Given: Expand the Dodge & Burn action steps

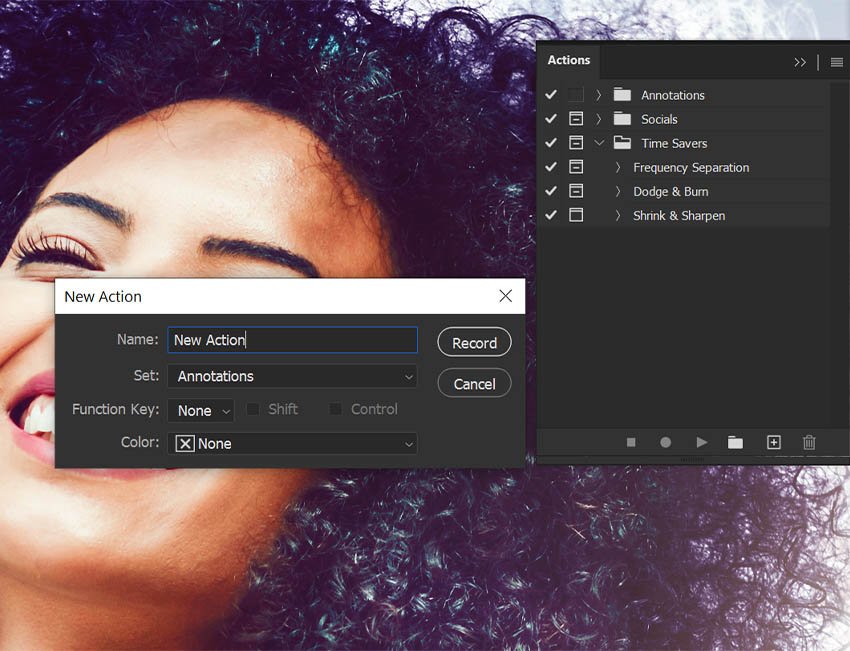Looking at the screenshot, I should 617,191.
